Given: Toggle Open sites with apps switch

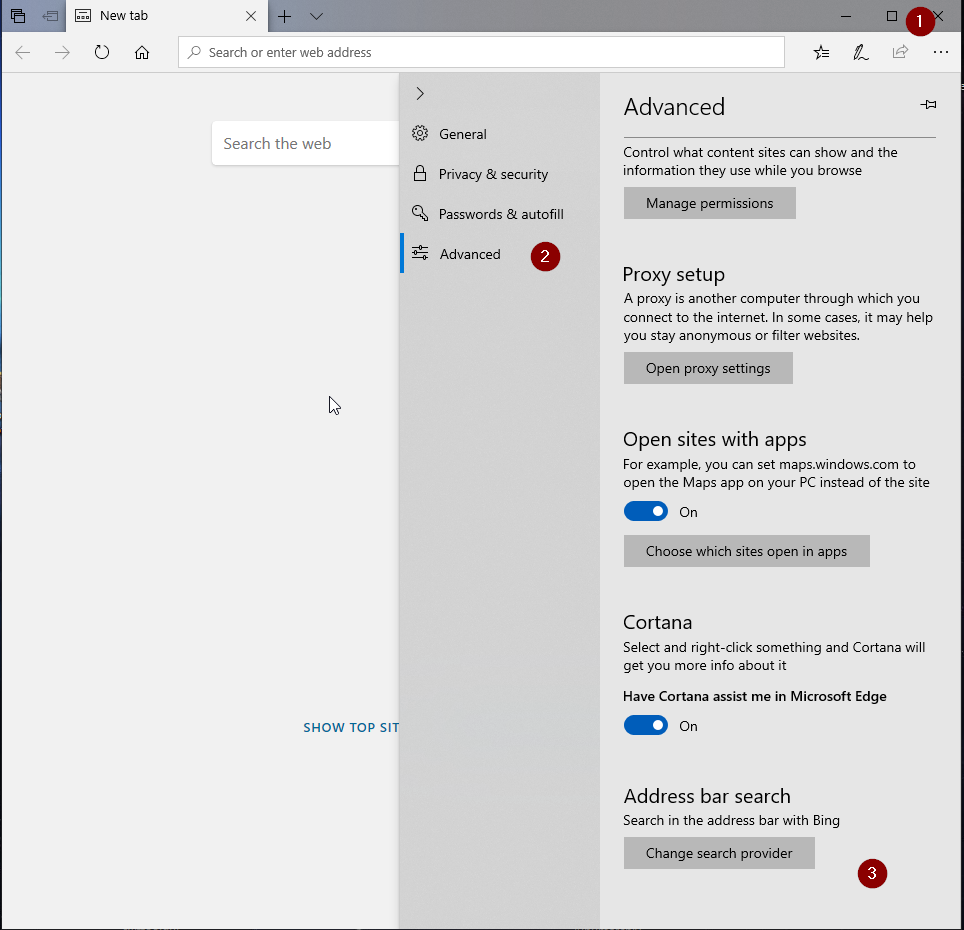Looking at the screenshot, I should point(646,511).
